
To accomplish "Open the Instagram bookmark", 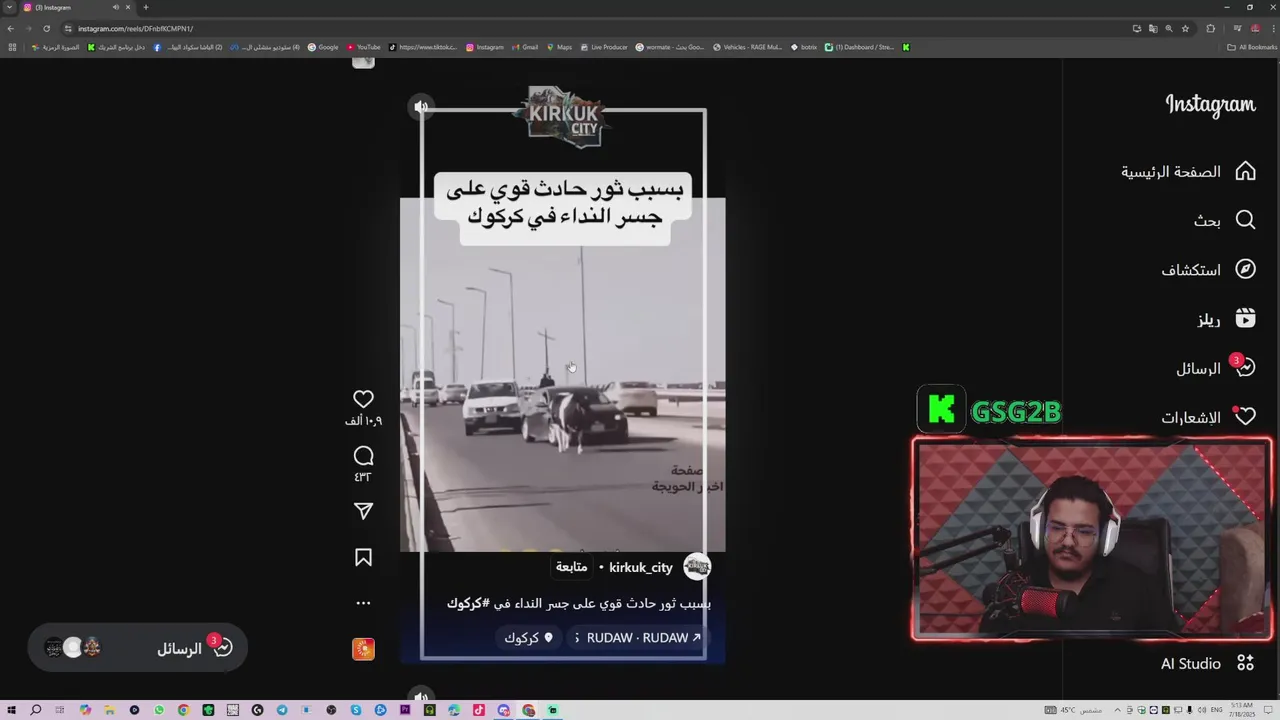I will 485,47.
